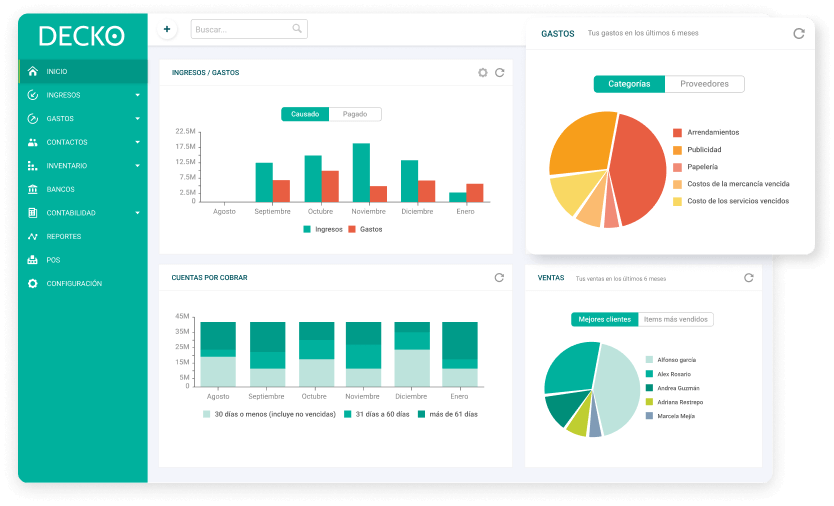Toggle Ventas to Items más vendidos
Image resolution: width=834 pixels, height=506 pixels.
[x=675, y=319]
